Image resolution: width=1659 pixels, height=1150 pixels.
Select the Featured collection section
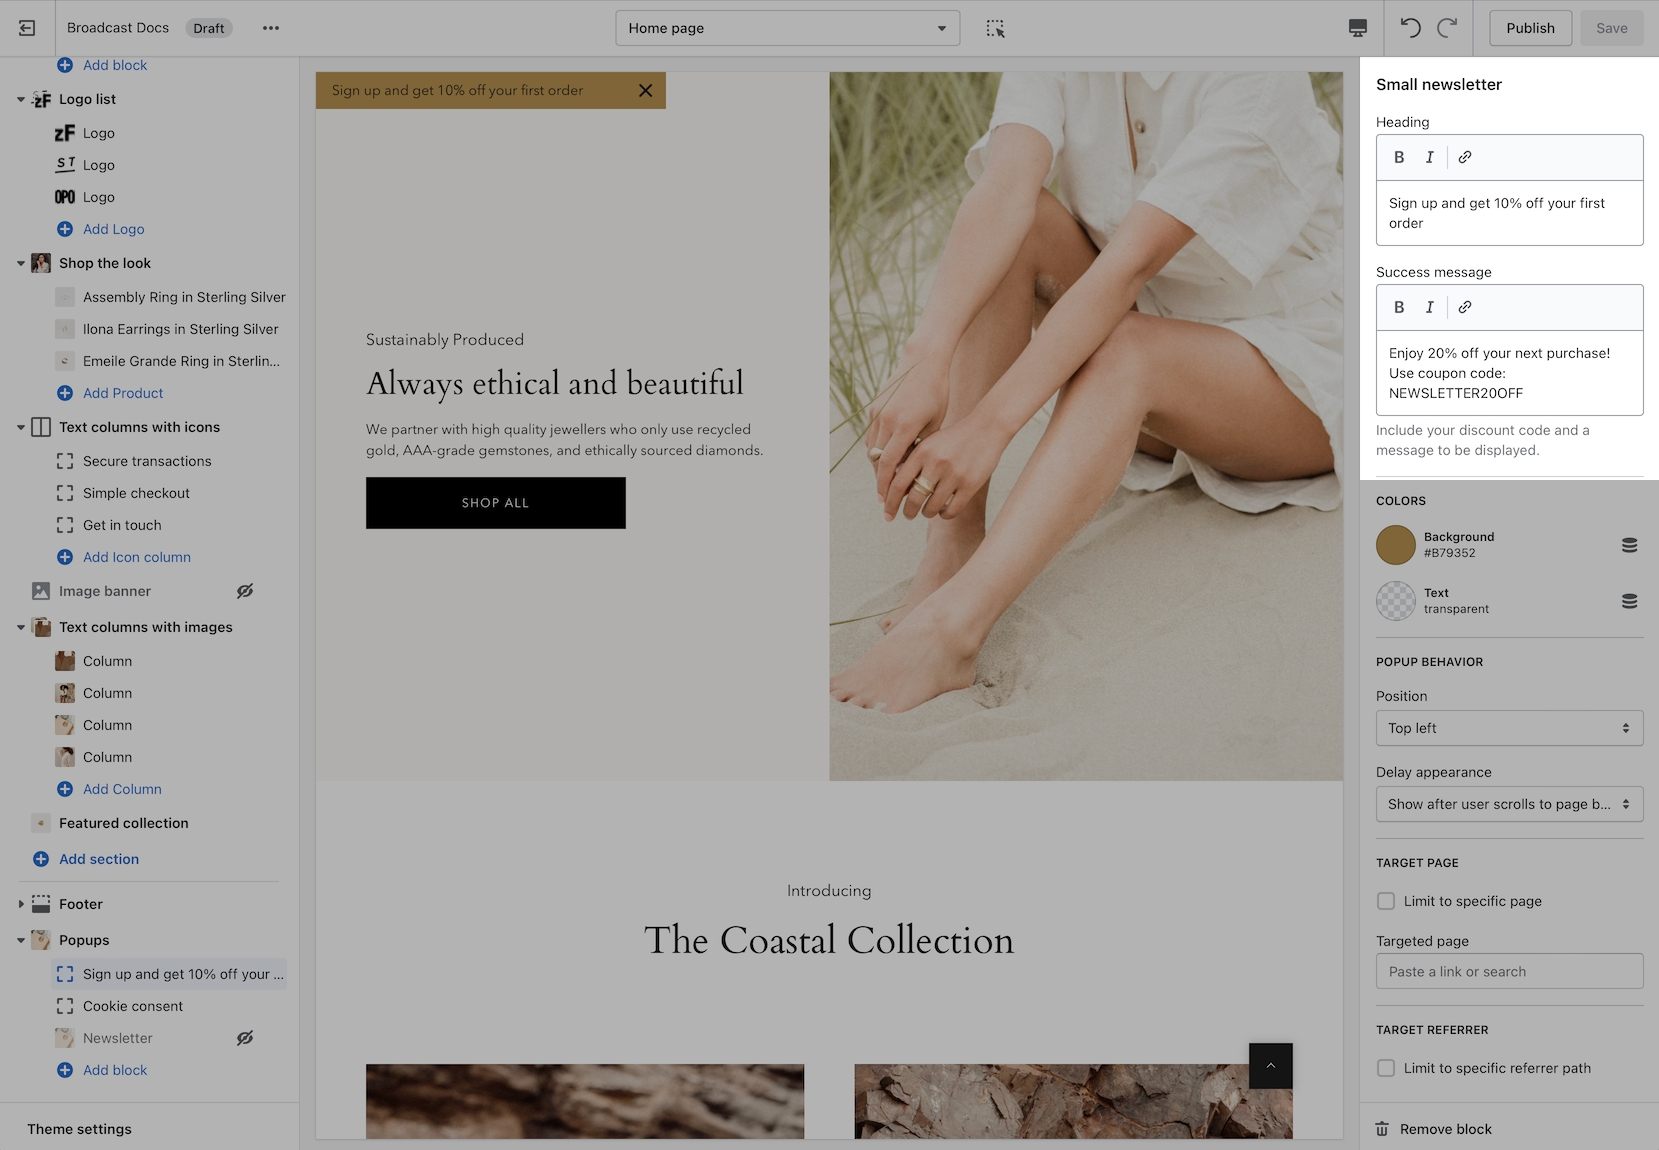pyautogui.click(x=123, y=823)
